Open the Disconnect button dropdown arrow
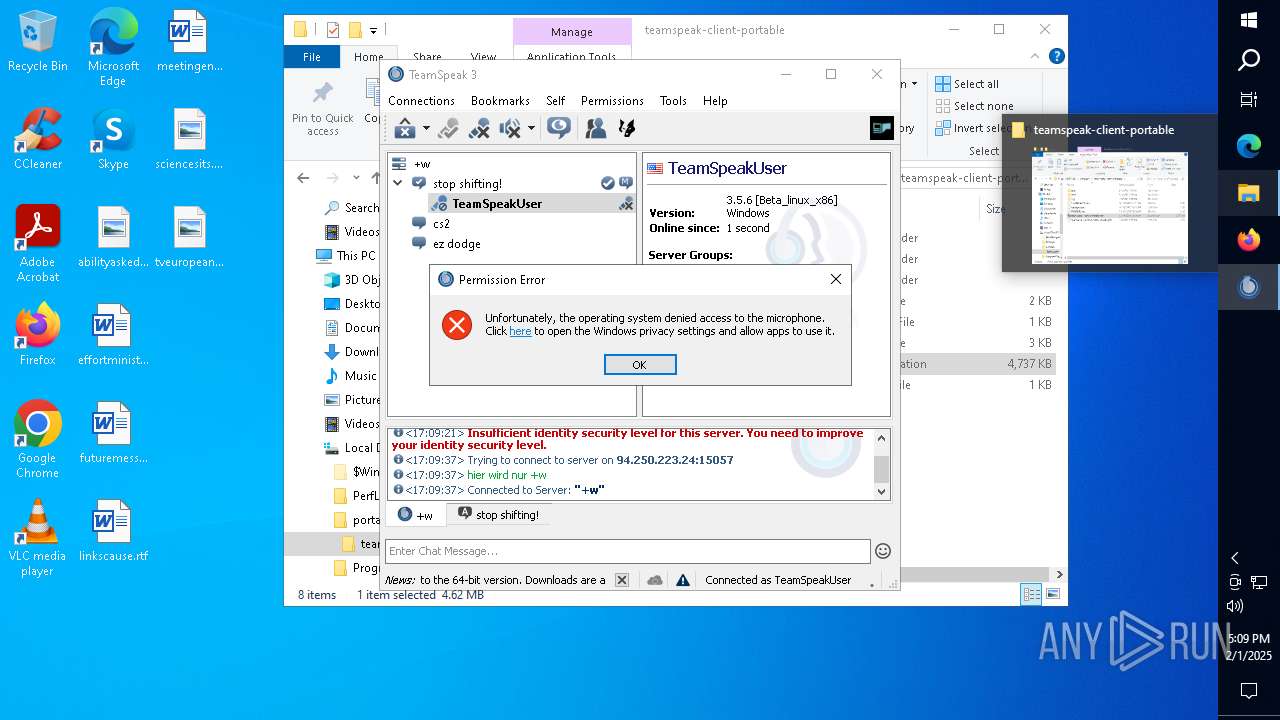This screenshot has width=1280, height=720. click(426, 128)
